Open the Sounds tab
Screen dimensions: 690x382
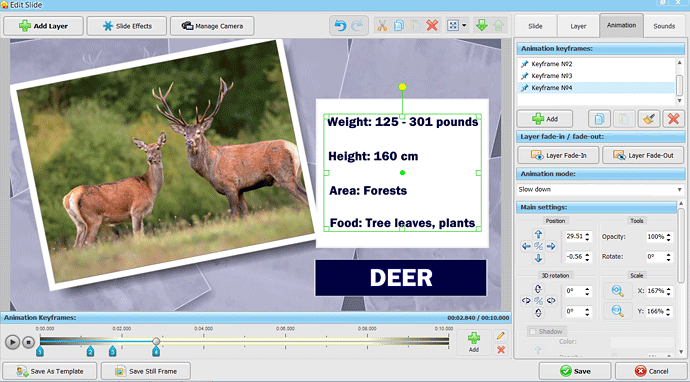[664, 26]
